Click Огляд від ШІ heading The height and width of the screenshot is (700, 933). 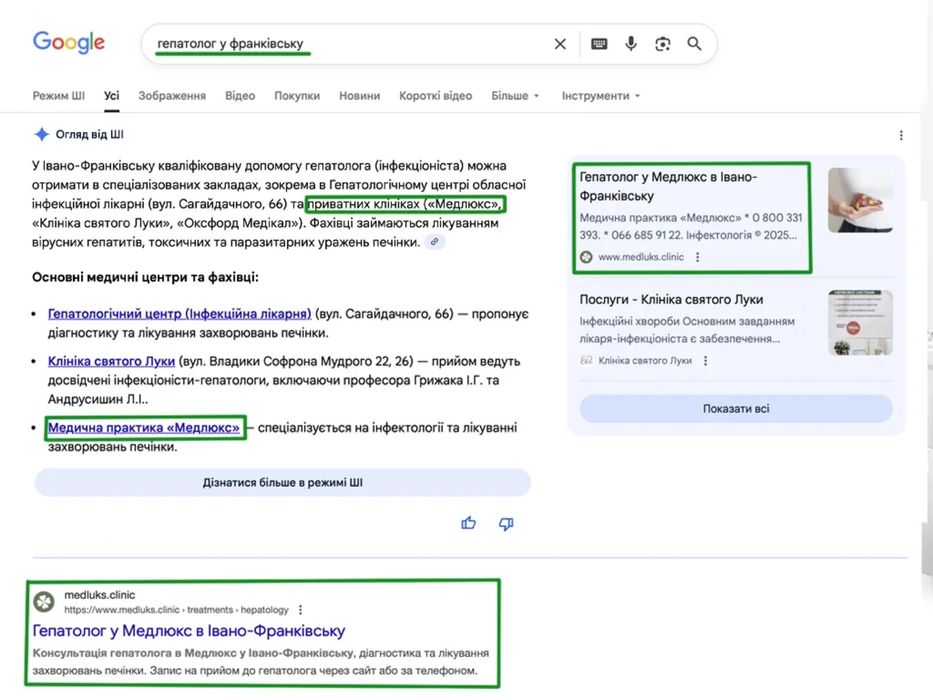pos(90,135)
